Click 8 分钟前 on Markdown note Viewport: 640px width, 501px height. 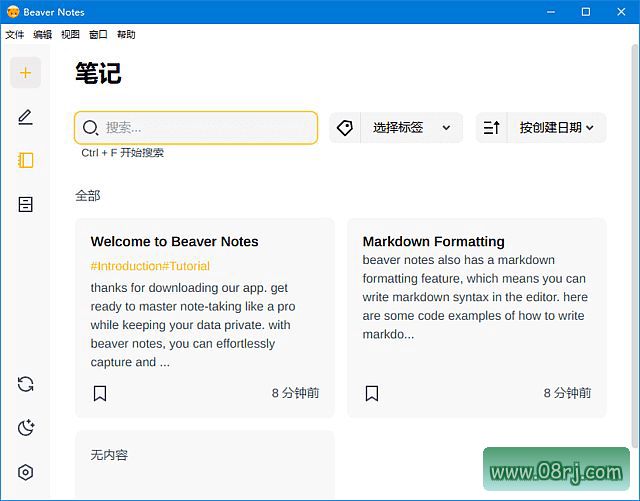pyautogui.click(x=567, y=393)
